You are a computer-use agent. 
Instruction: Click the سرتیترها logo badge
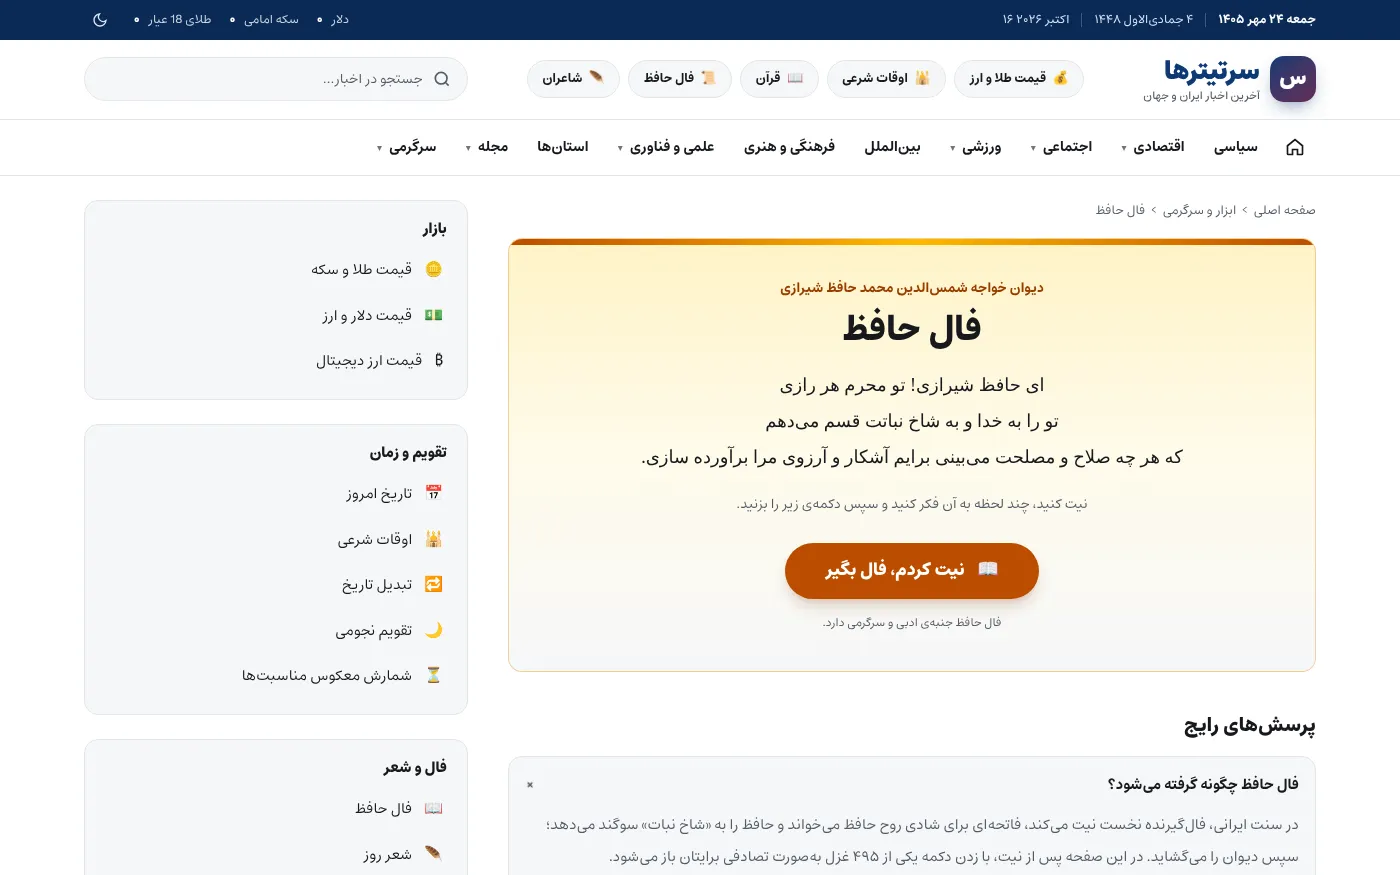point(1293,79)
